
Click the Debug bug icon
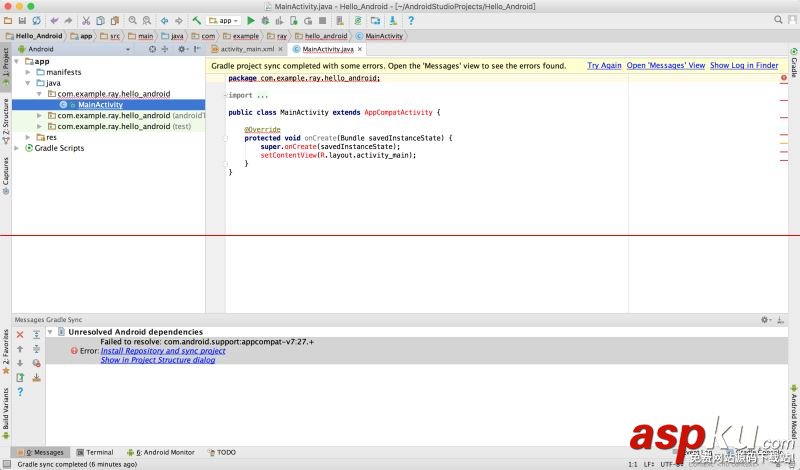[x=265, y=20]
